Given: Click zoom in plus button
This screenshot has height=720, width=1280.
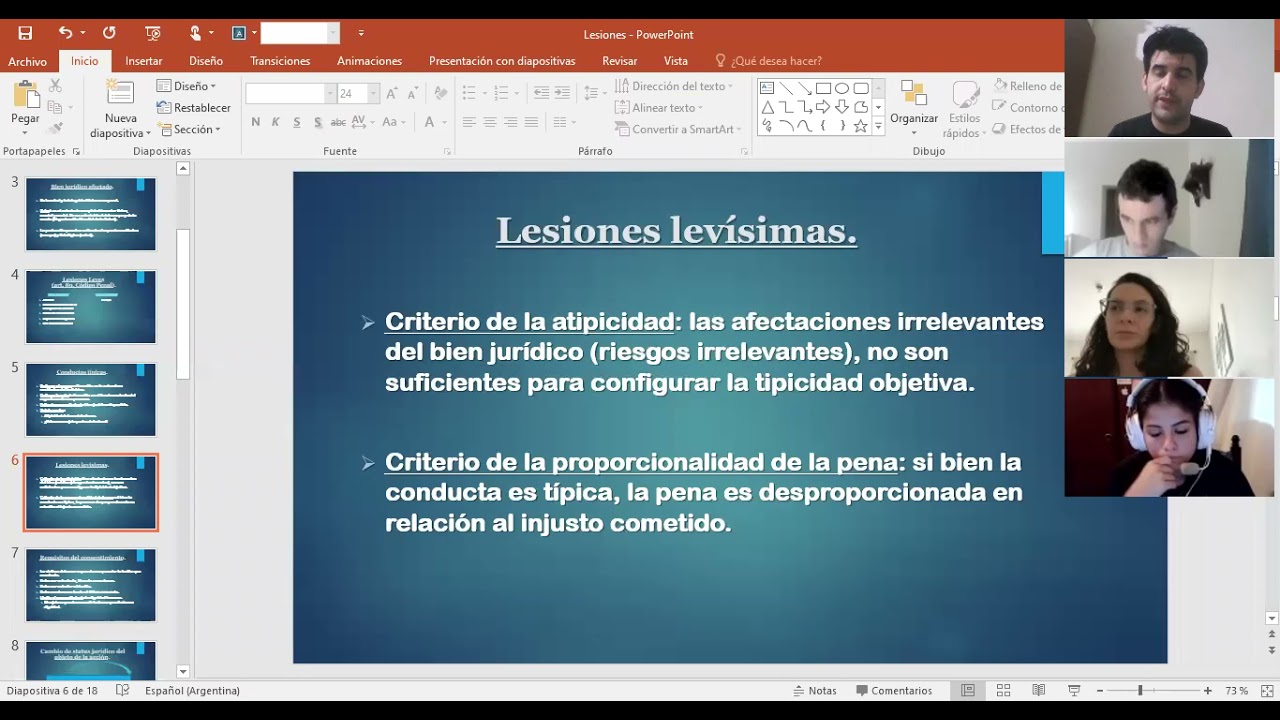Looking at the screenshot, I should click(x=1208, y=690).
